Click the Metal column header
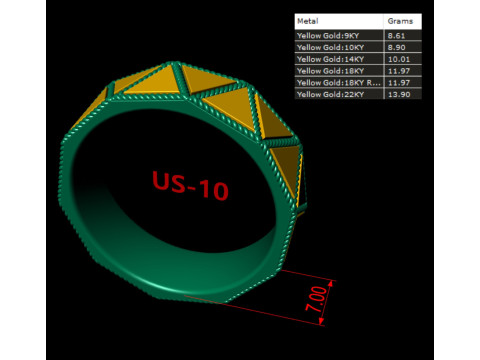The width and height of the screenshot is (480, 360). [339, 21]
